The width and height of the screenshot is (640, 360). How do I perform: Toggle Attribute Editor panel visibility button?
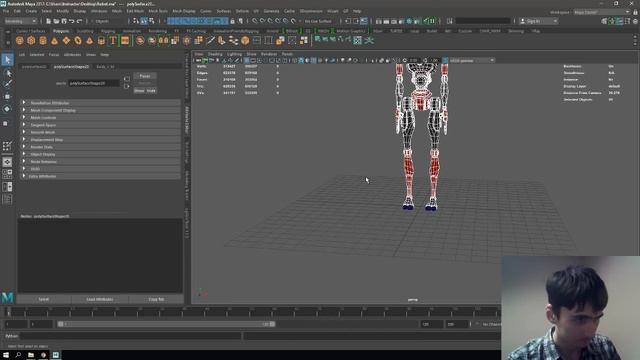click(x=619, y=21)
